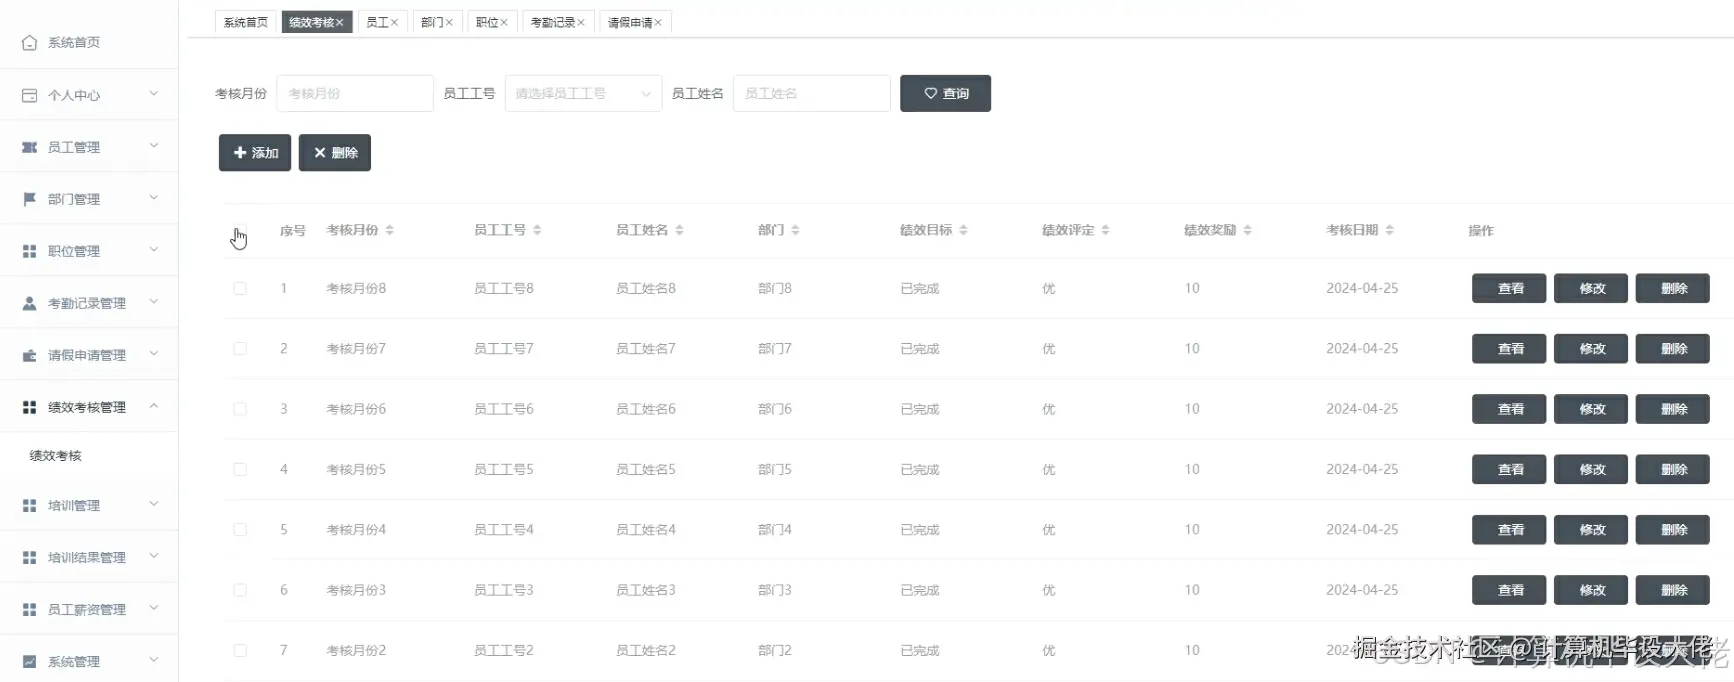The width and height of the screenshot is (1734, 682).
Task: Select the checkbox for row 3
Action: point(240,409)
